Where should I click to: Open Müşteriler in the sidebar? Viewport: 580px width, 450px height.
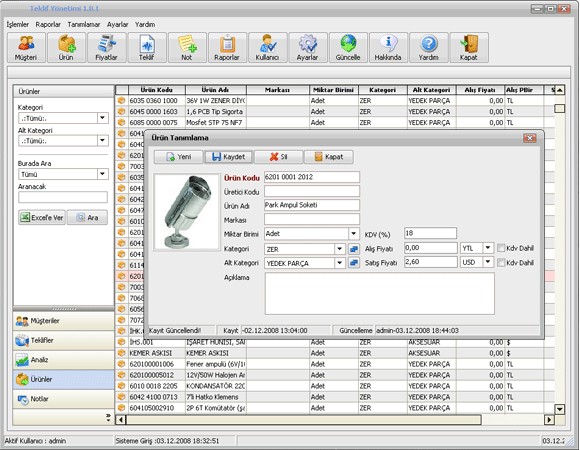coord(63,321)
